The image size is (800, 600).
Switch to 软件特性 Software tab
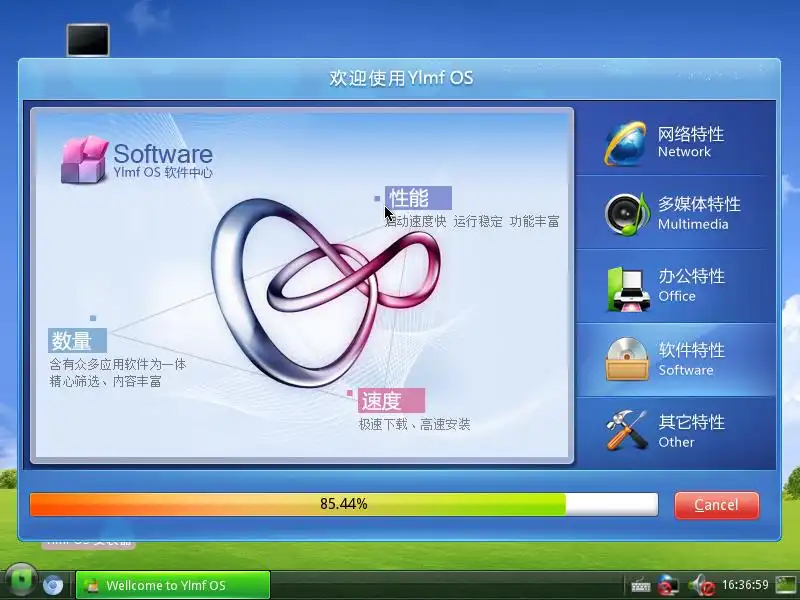(x=676, y=360)
